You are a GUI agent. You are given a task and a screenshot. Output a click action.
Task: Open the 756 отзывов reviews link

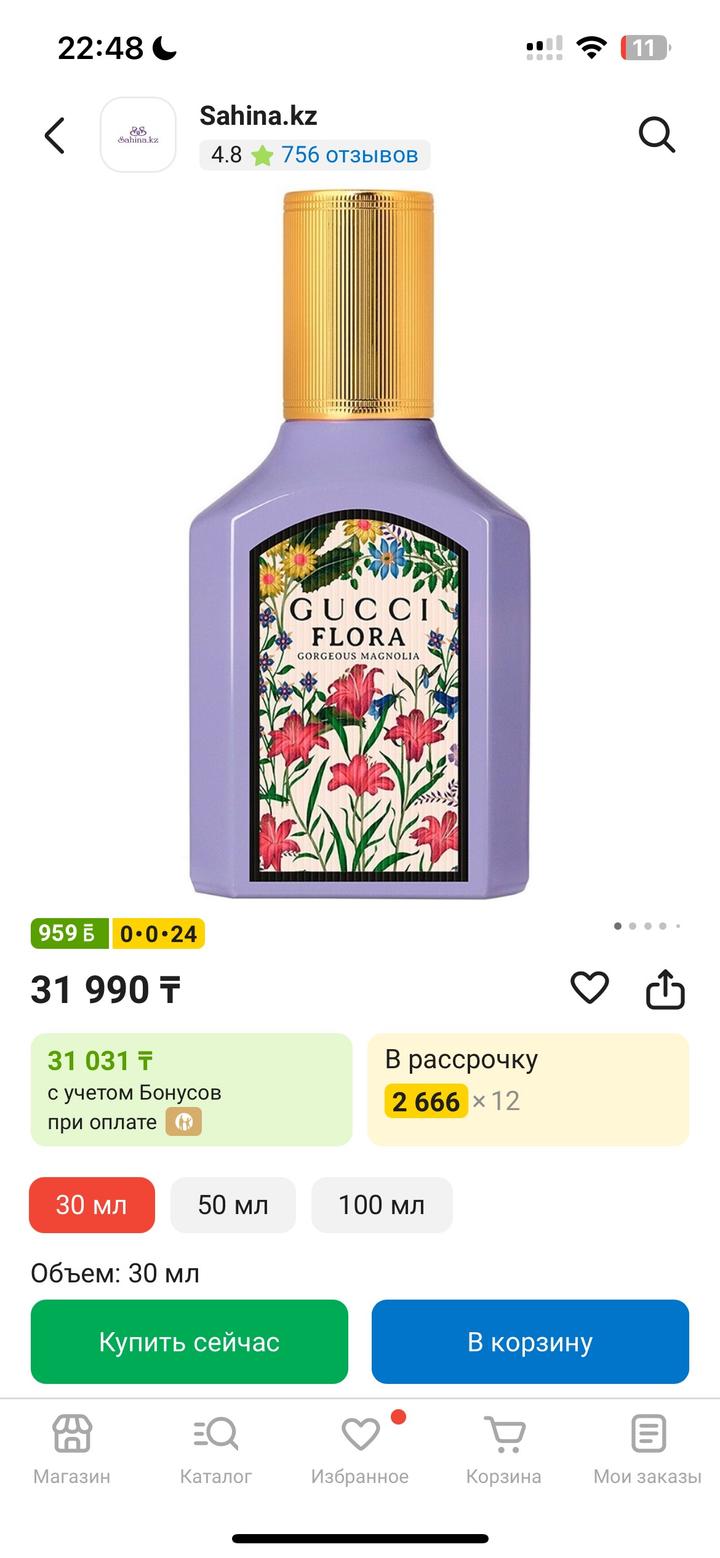[349, 155]
